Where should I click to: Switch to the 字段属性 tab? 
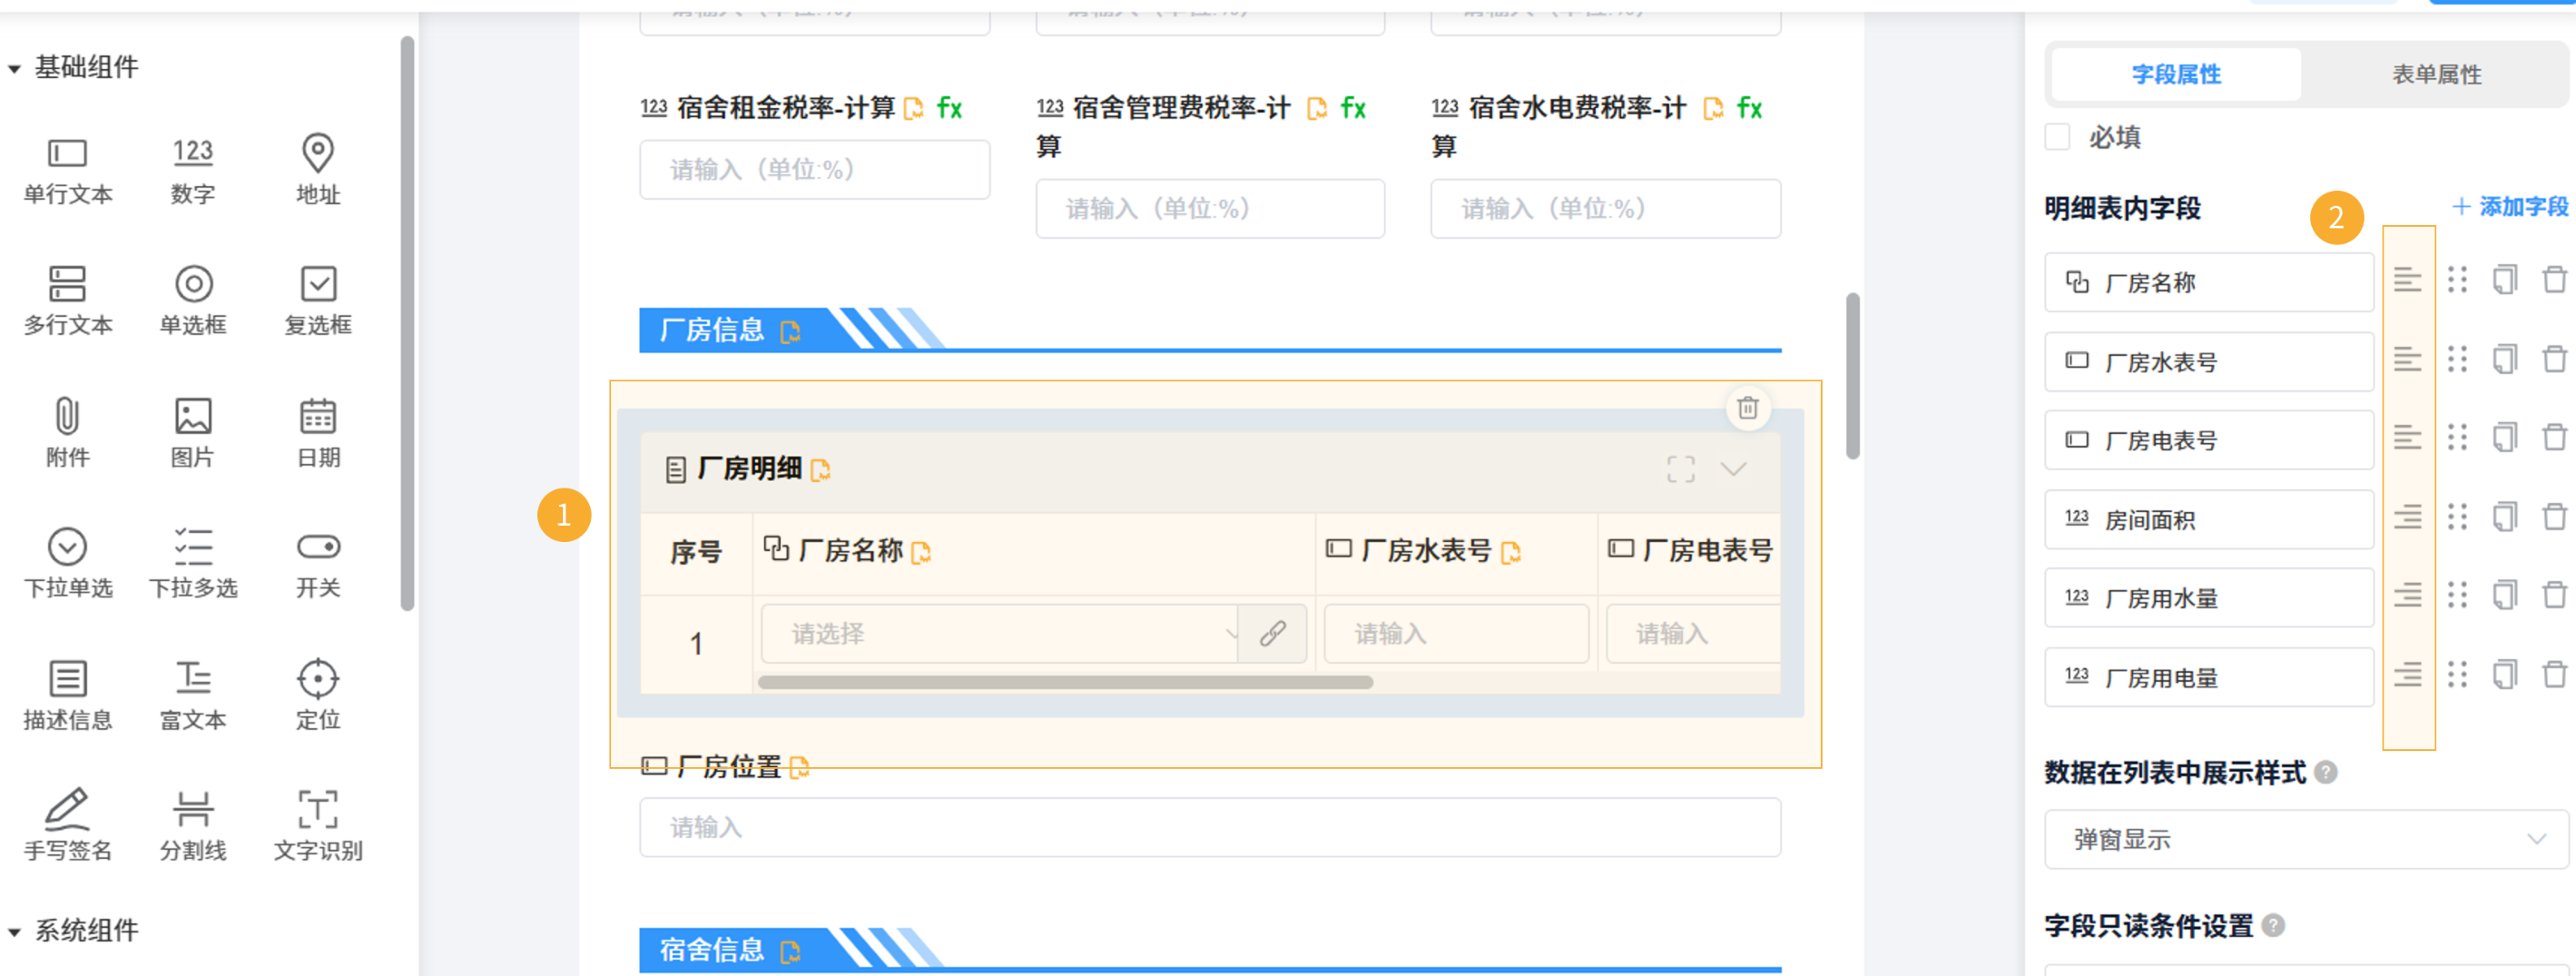(x=2176, y=74)
